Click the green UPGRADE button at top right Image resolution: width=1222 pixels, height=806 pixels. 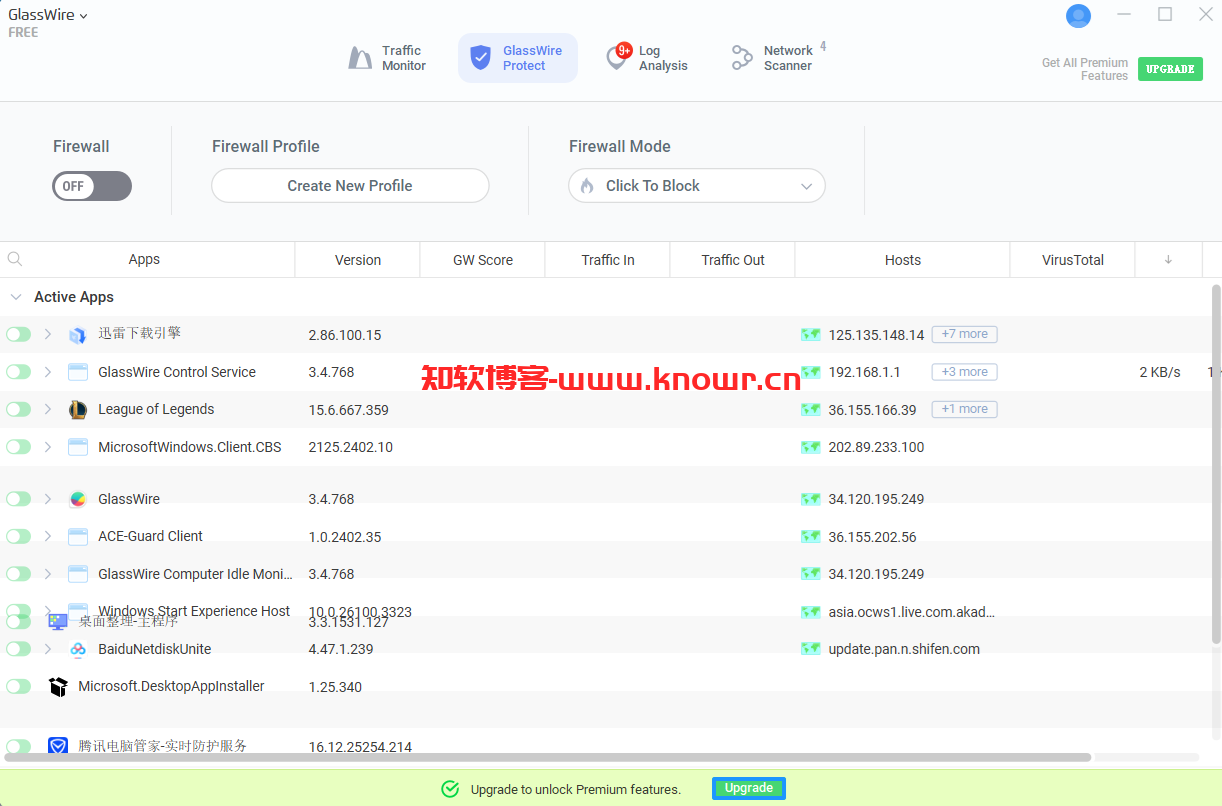click(1170, 69)
